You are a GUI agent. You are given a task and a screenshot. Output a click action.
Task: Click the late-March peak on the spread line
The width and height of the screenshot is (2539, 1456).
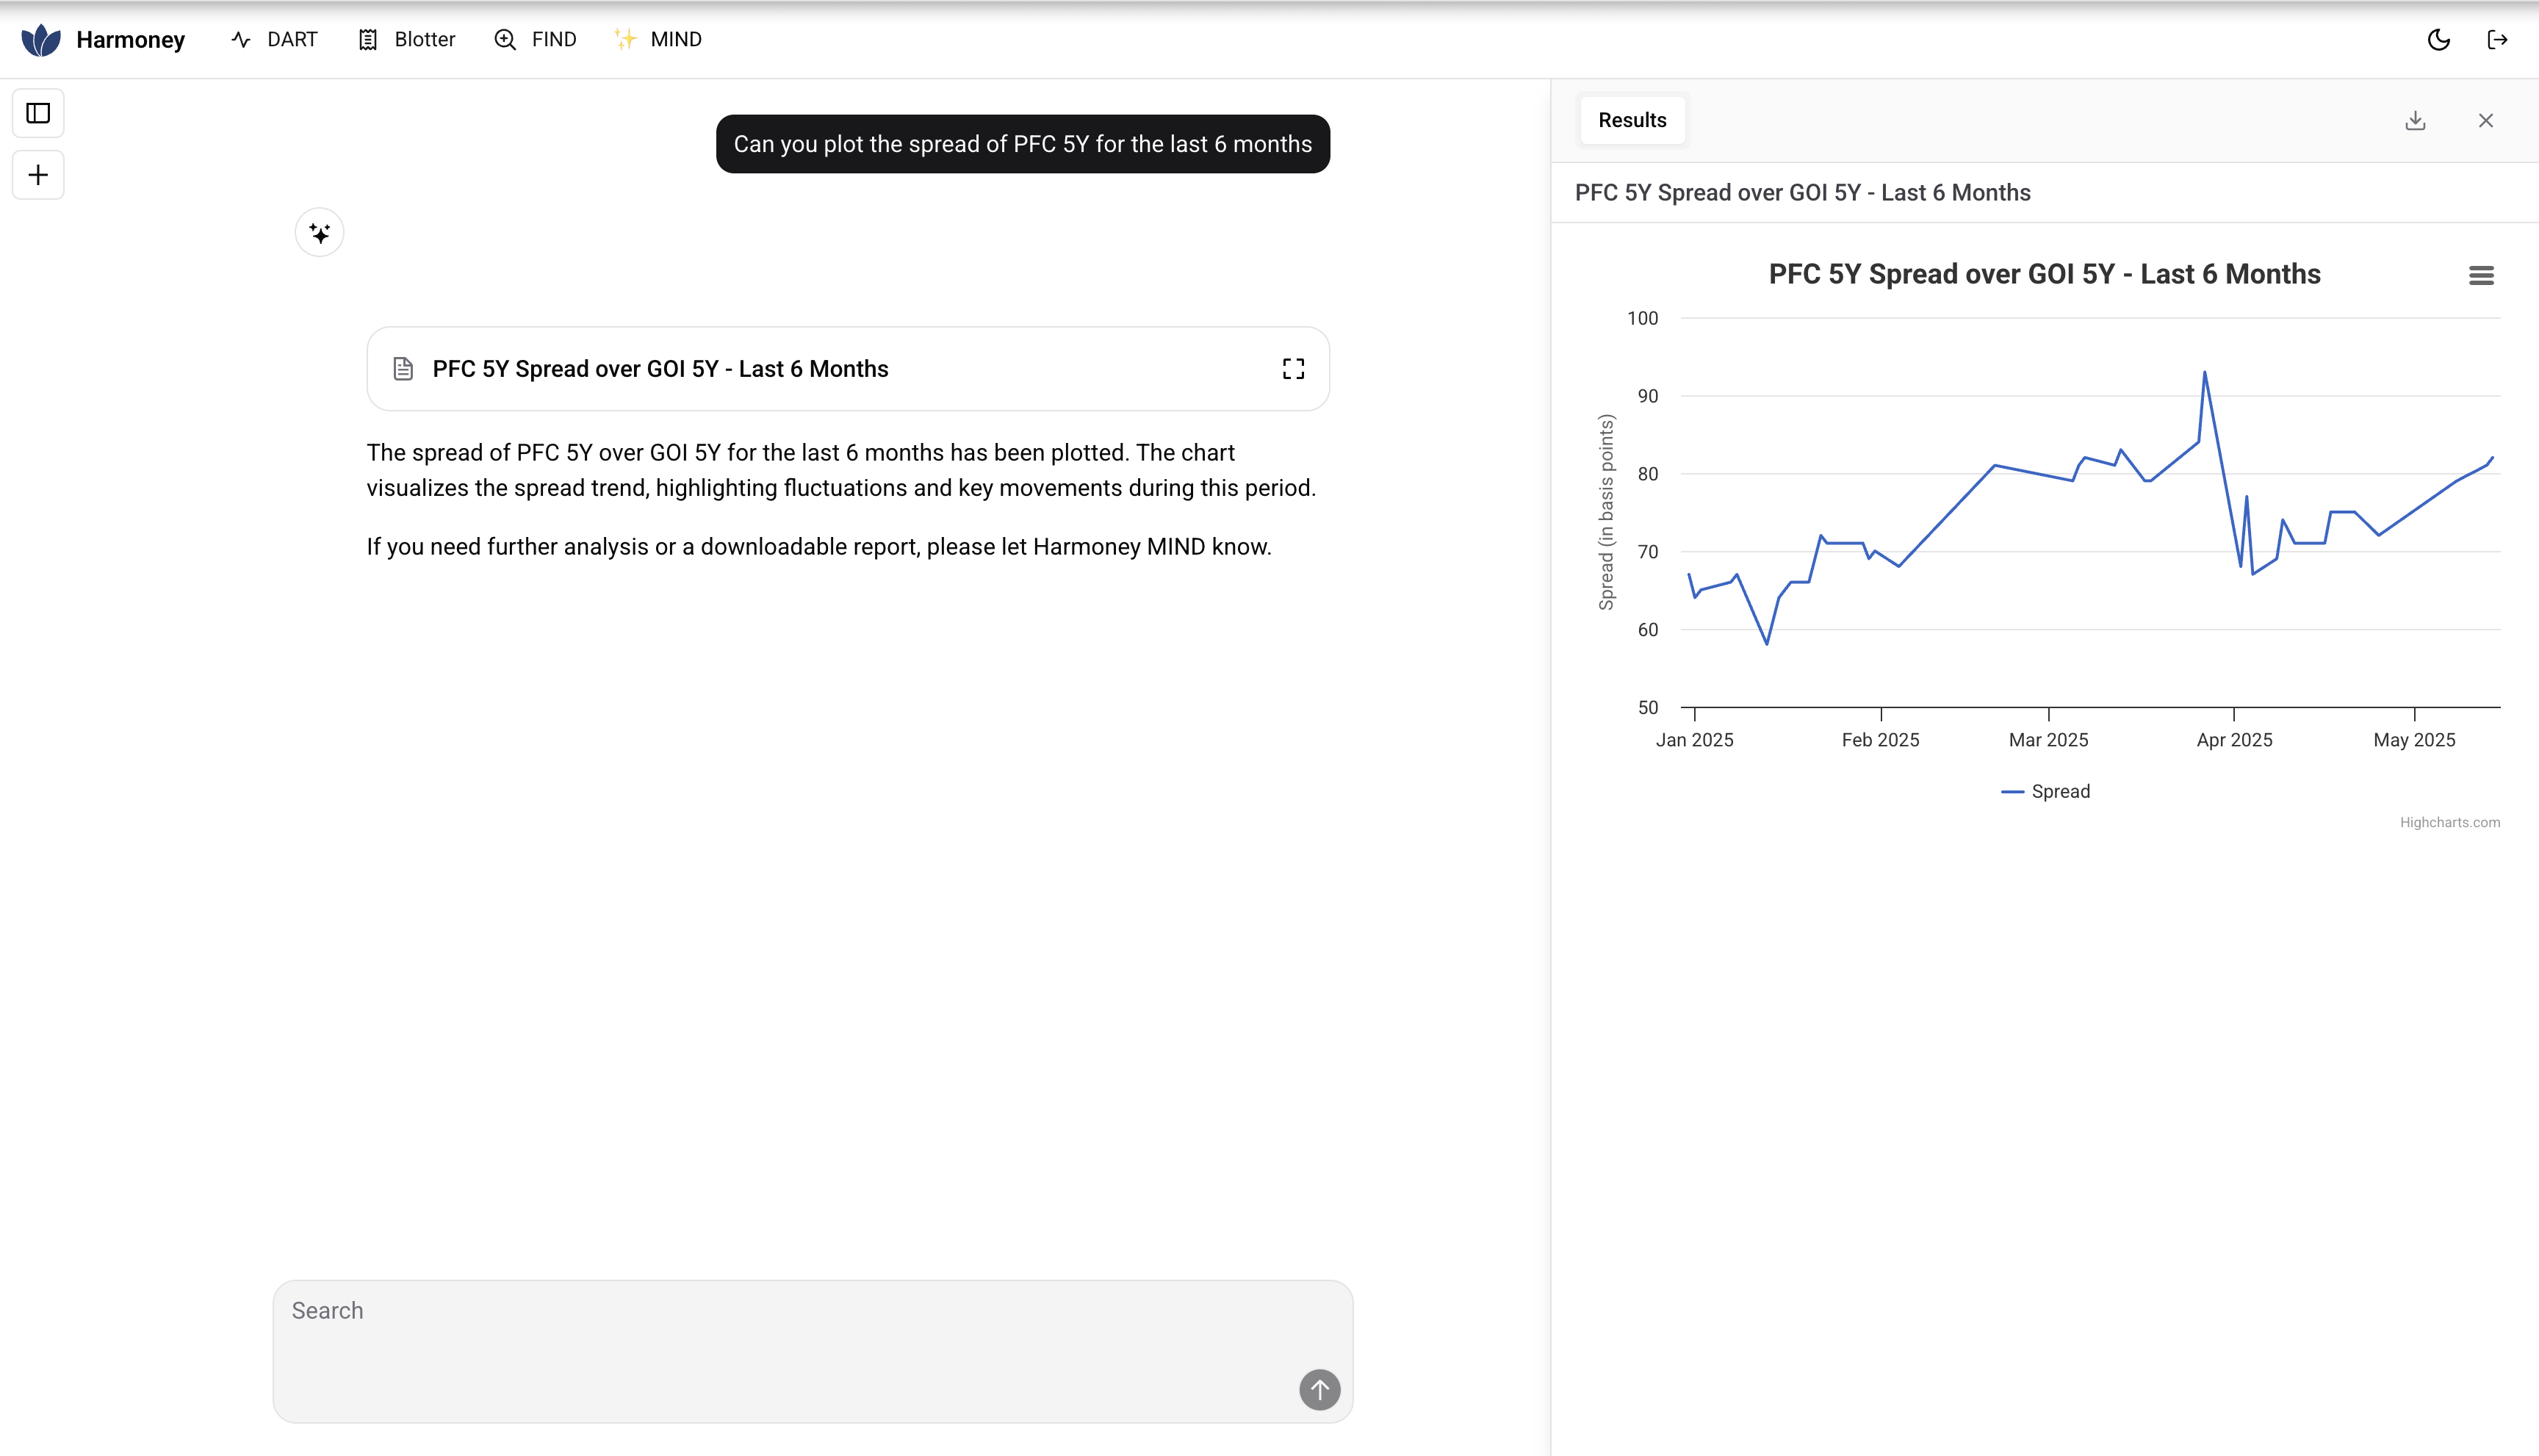2204,373
